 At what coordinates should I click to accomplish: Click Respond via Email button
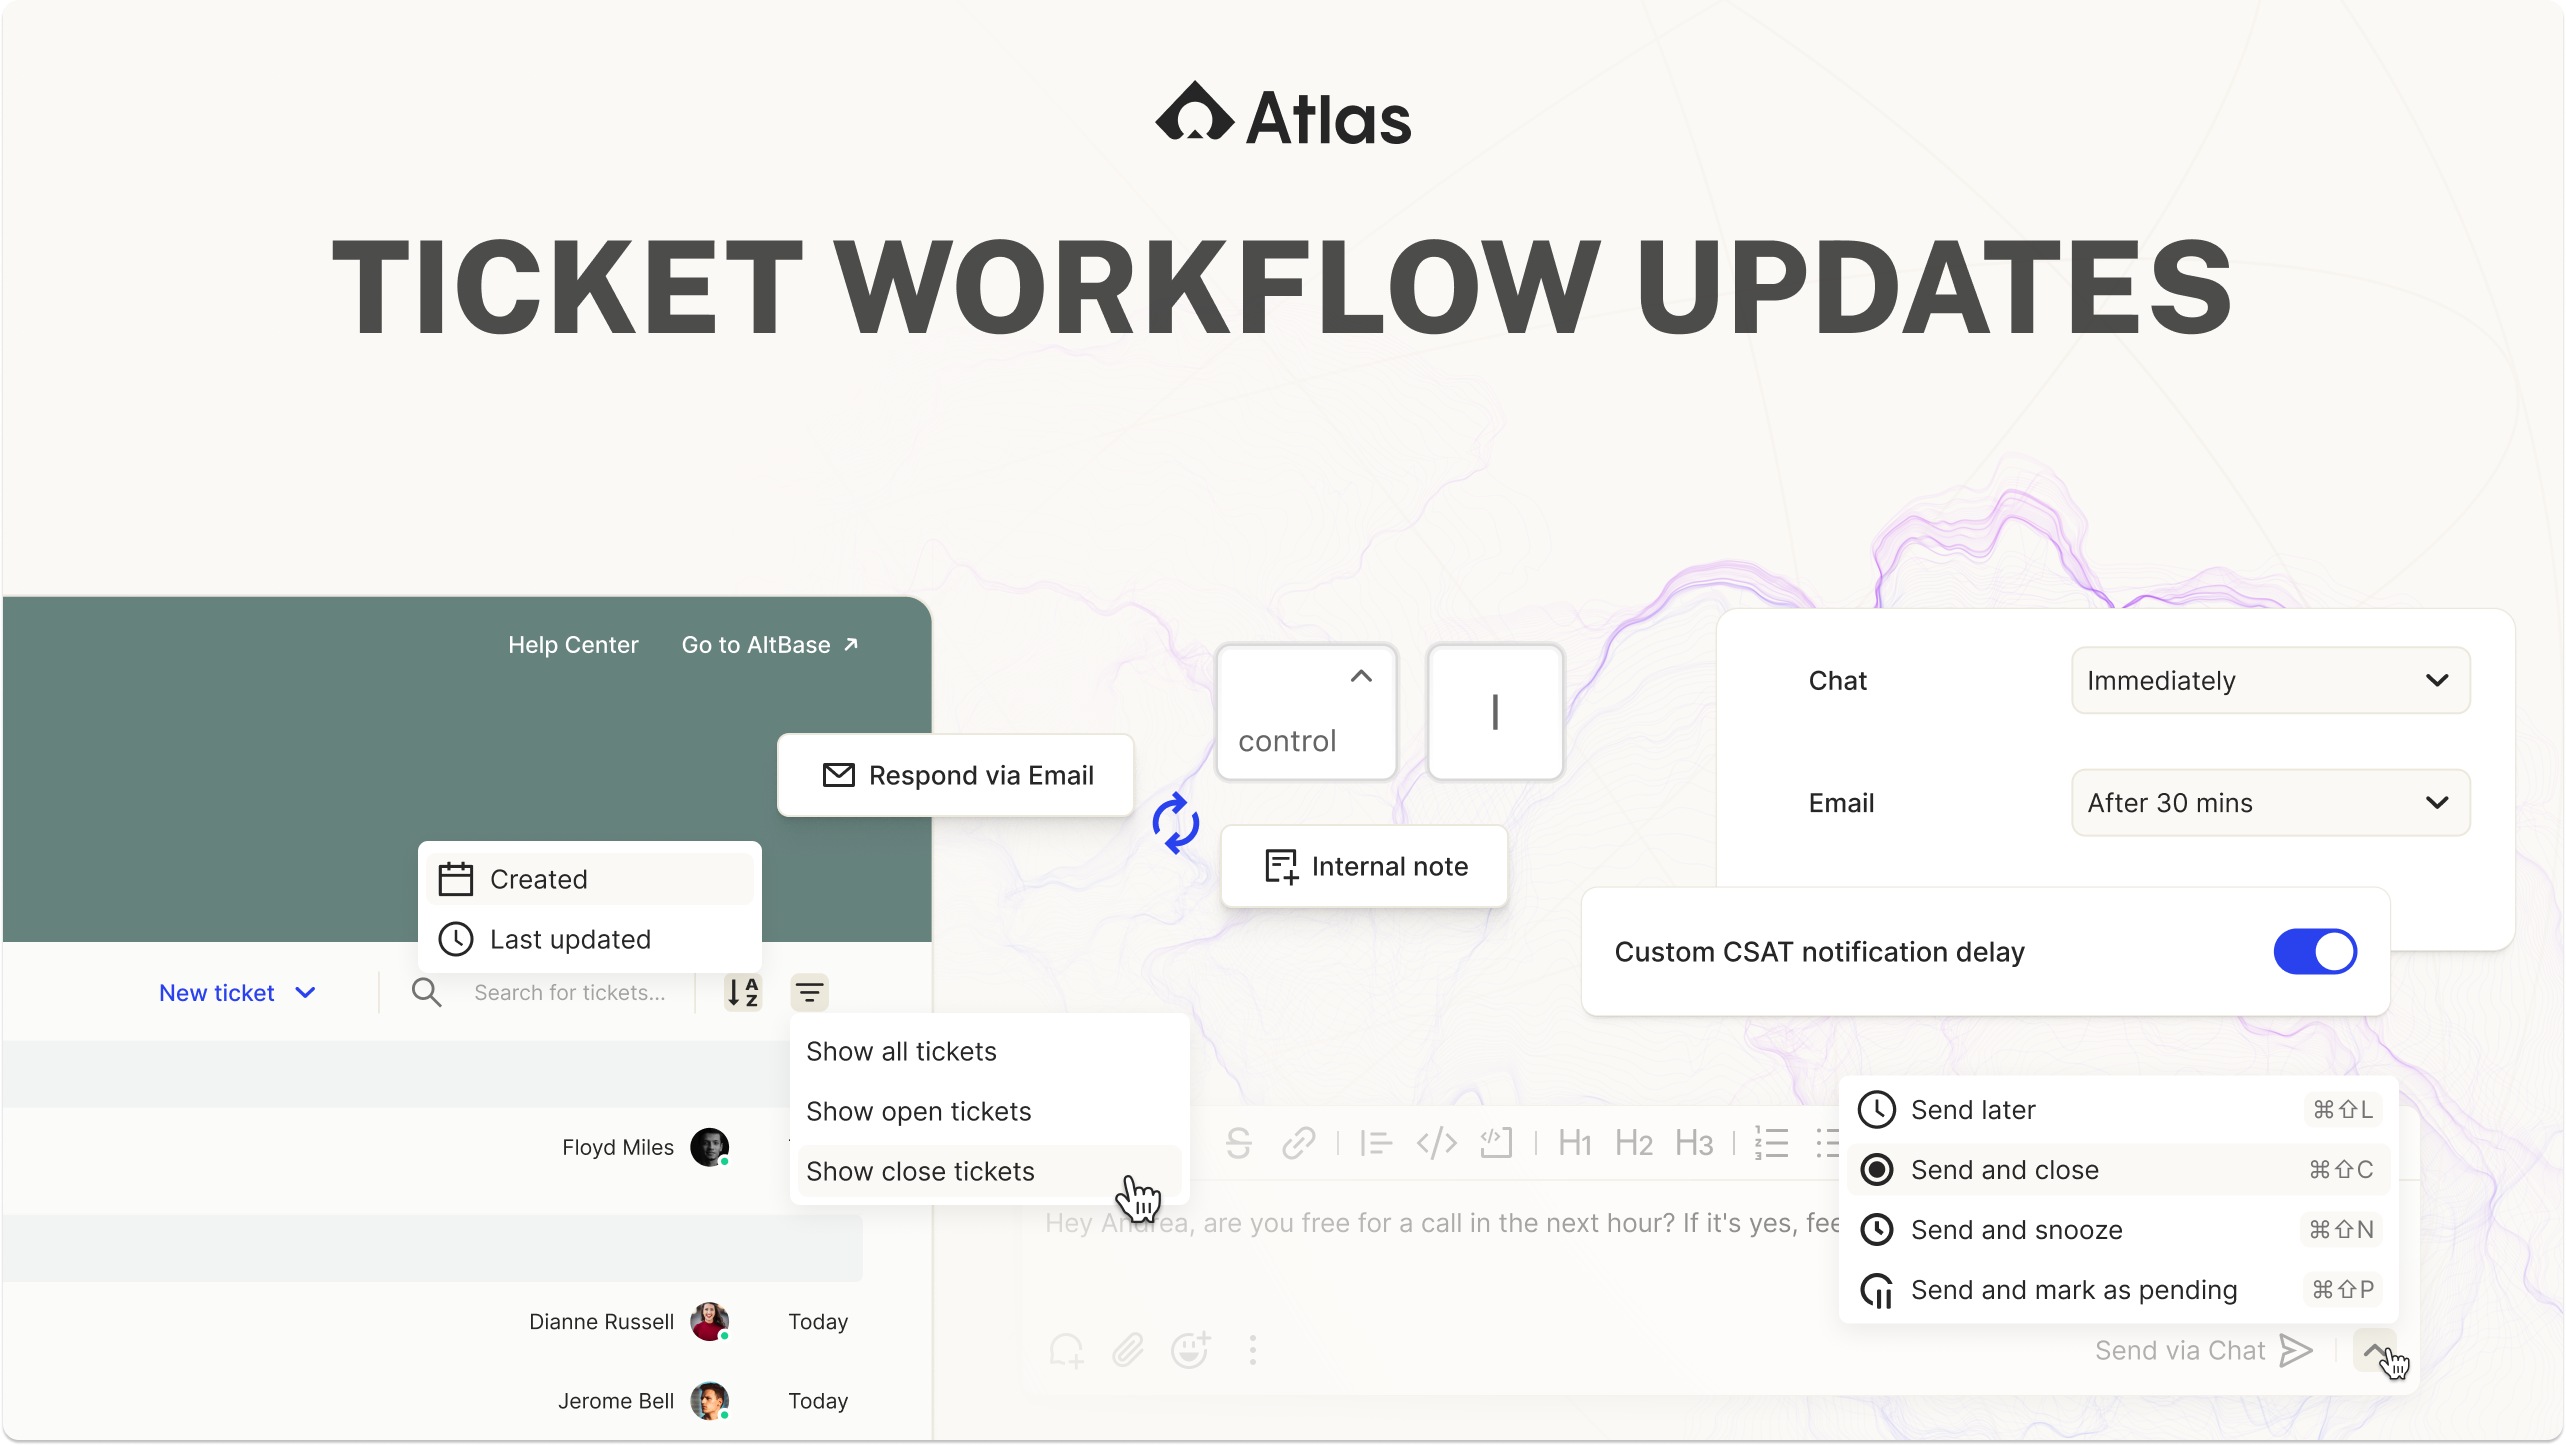956,775
